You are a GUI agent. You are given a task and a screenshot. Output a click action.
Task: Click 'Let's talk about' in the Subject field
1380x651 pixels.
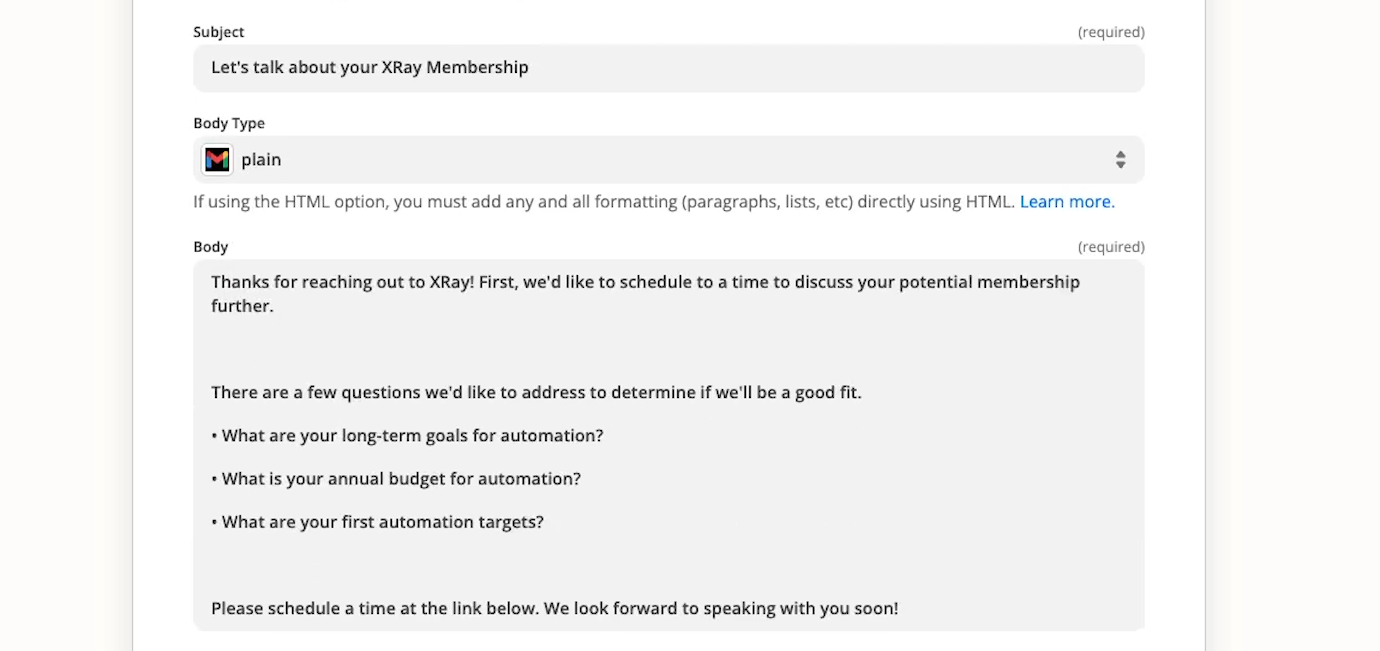point(293,68)
